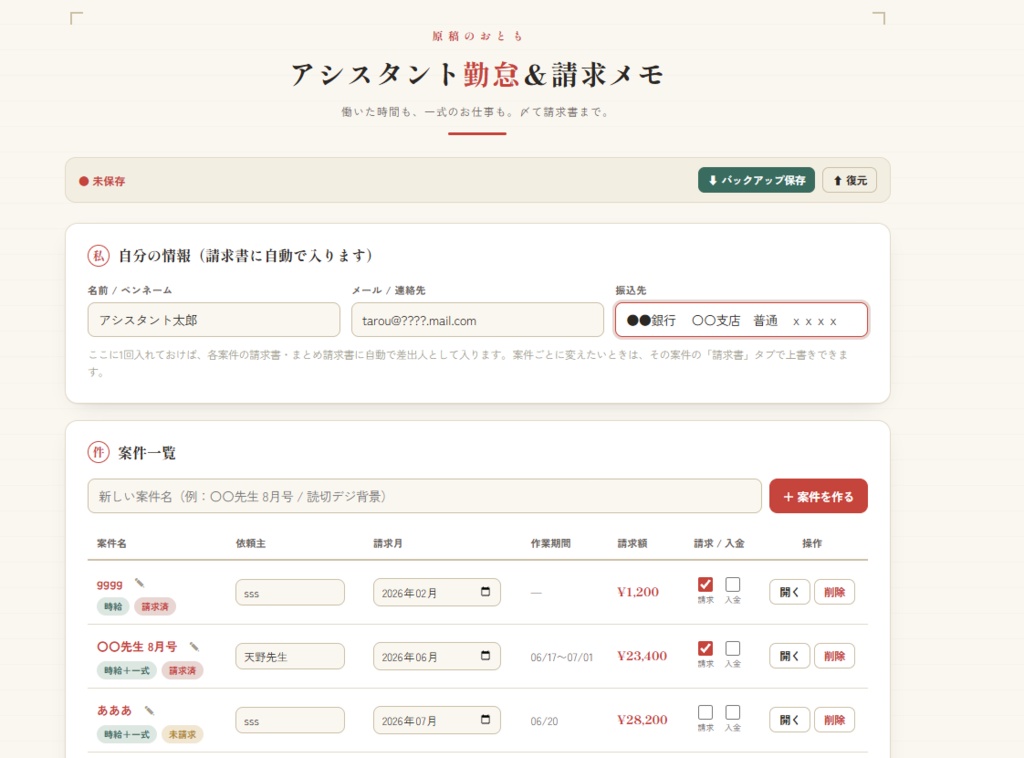Open calendar picker icon for 2026年02月
This screenshot has height=758, width=1024.
pos(485,592)
